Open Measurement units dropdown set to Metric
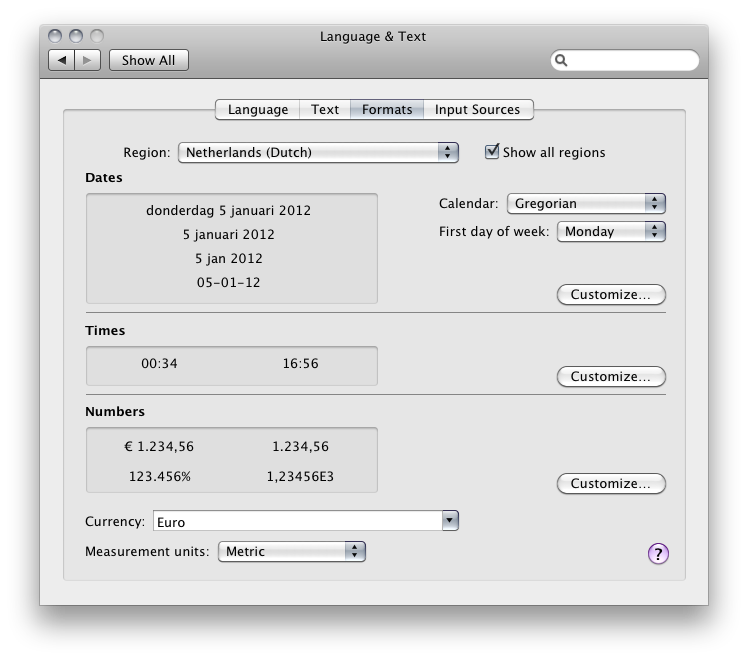The width and height of the screenshot is (748, 660). tap(291, 552)
